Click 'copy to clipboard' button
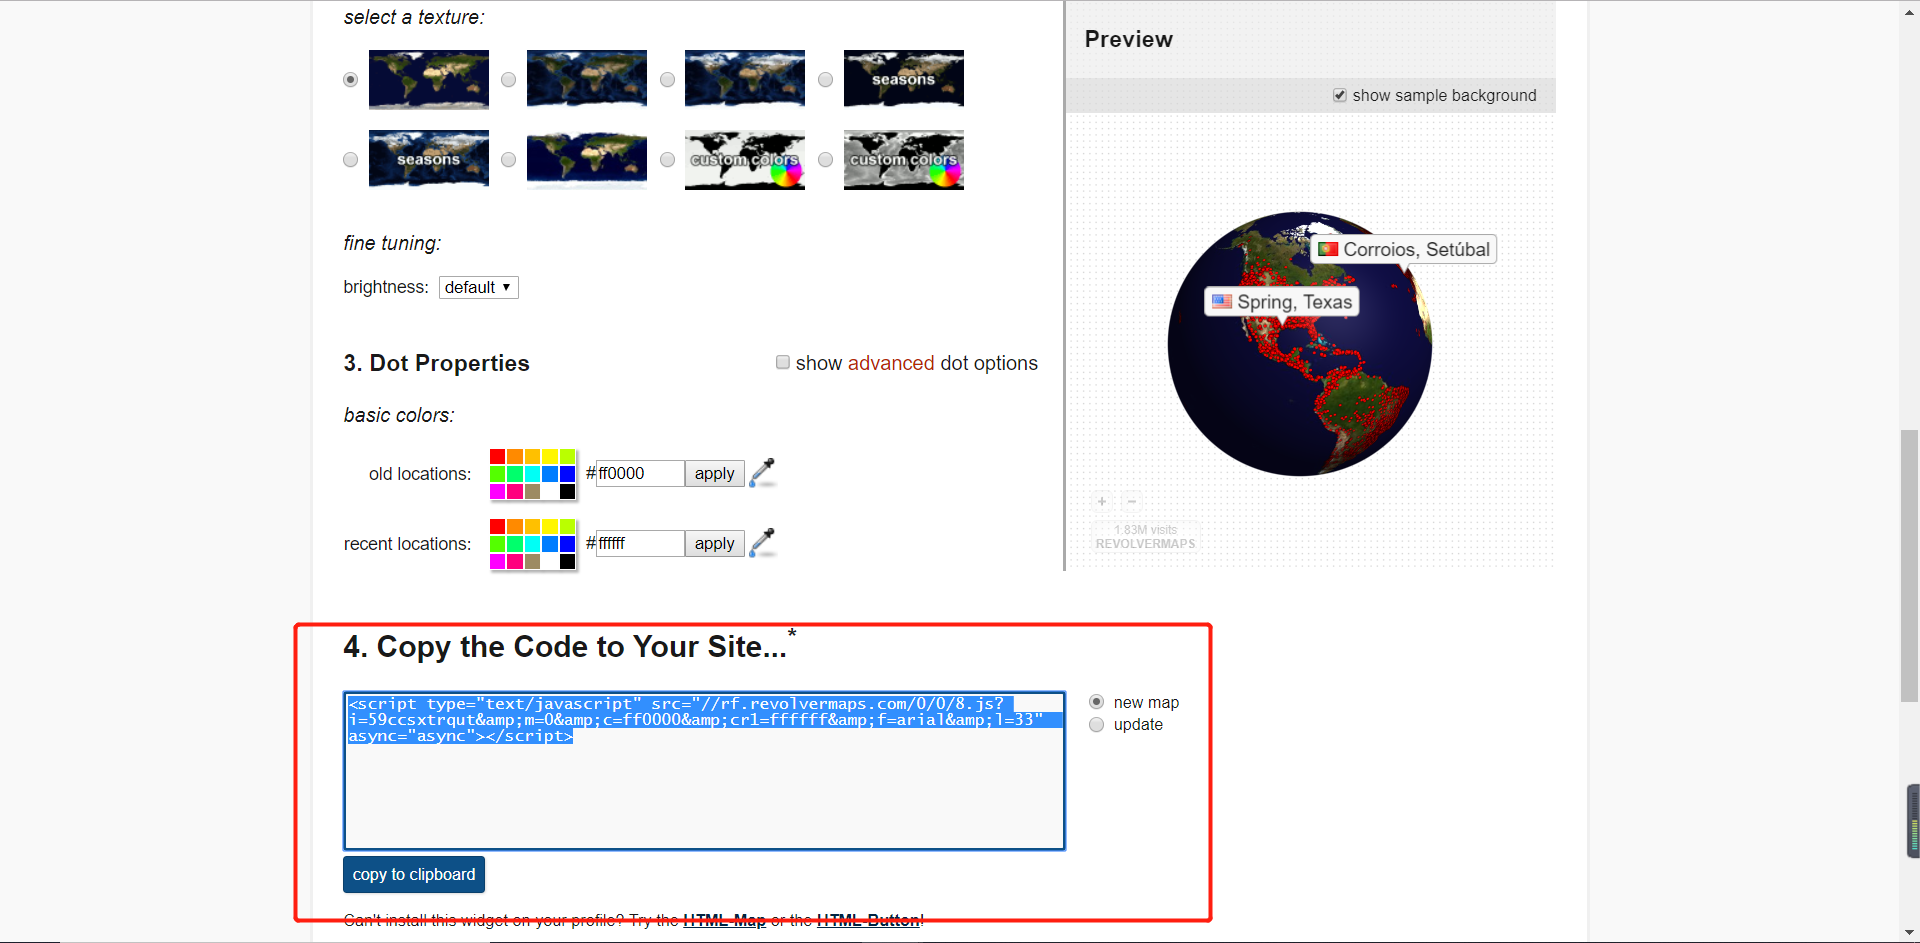 [414, 874]
